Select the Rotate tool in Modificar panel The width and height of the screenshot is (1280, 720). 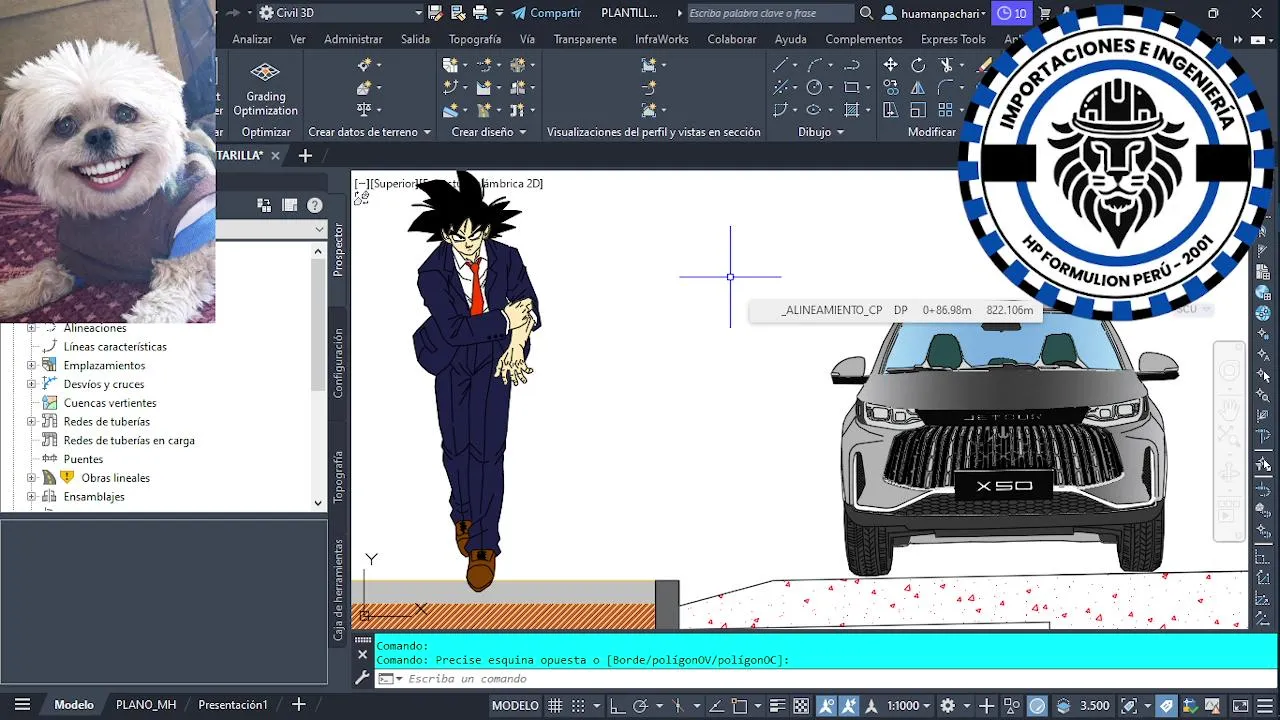pyautogui.click(x=918, y=64)
